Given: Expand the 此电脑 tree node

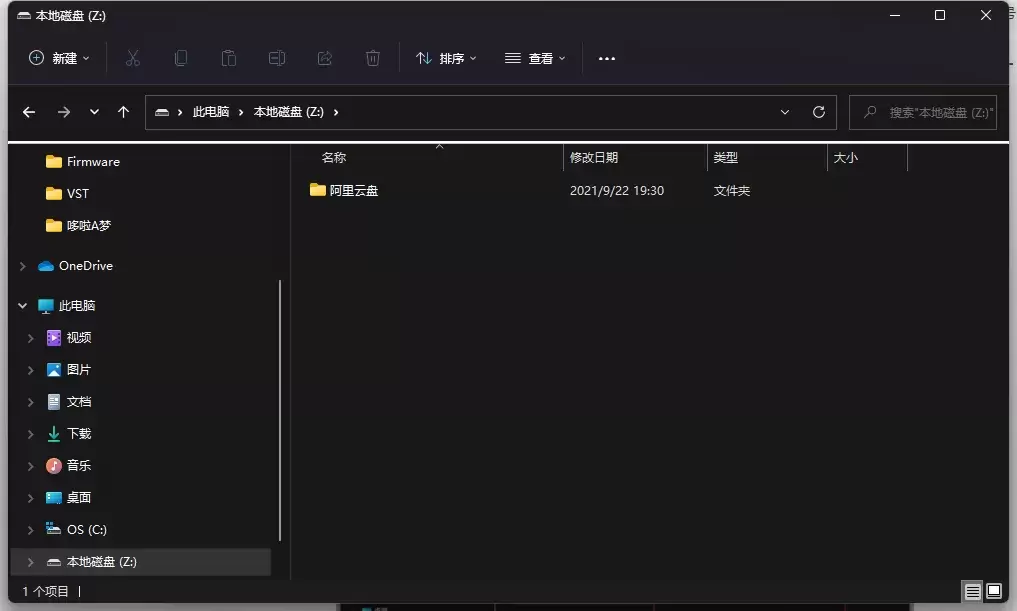Looking at the screenshot, I should pos(22,305).
